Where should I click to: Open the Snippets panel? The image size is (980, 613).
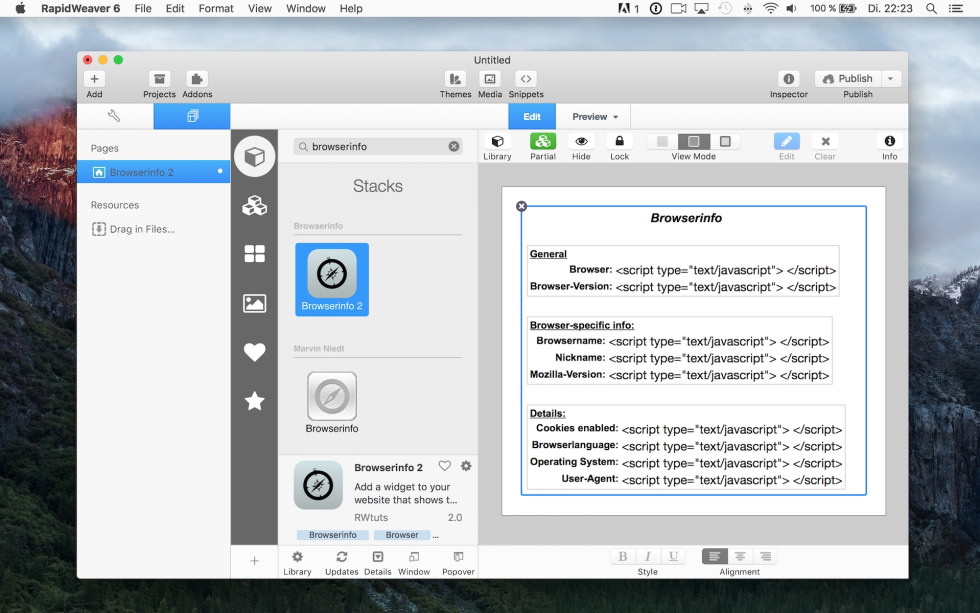tap(526, 79)
